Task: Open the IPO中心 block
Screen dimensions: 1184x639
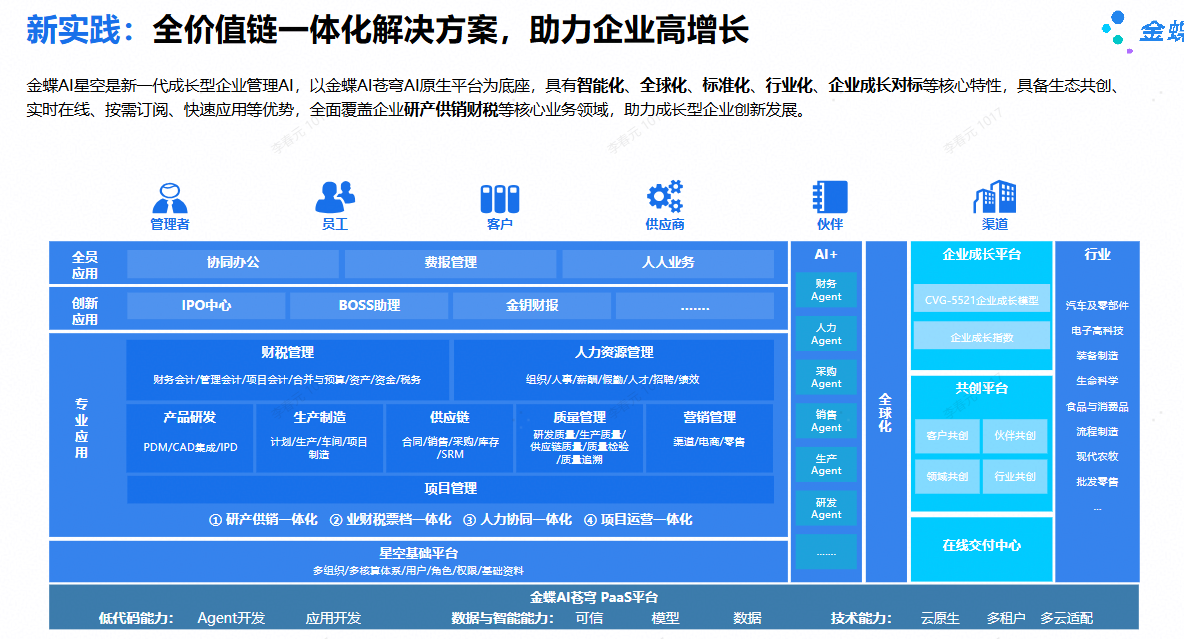Action: 206,306
